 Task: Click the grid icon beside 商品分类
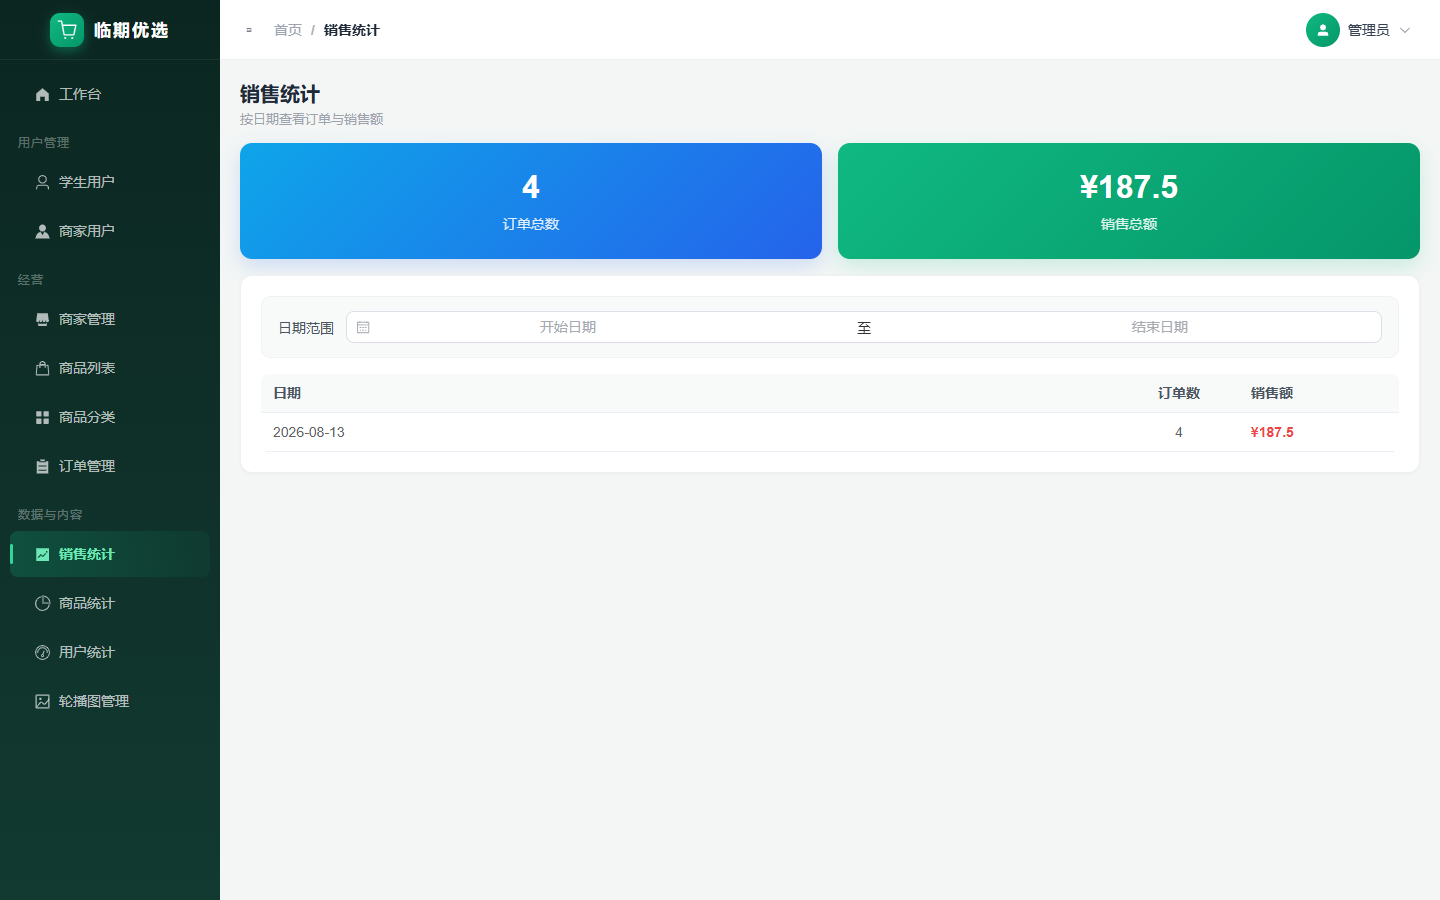(42, 417)
